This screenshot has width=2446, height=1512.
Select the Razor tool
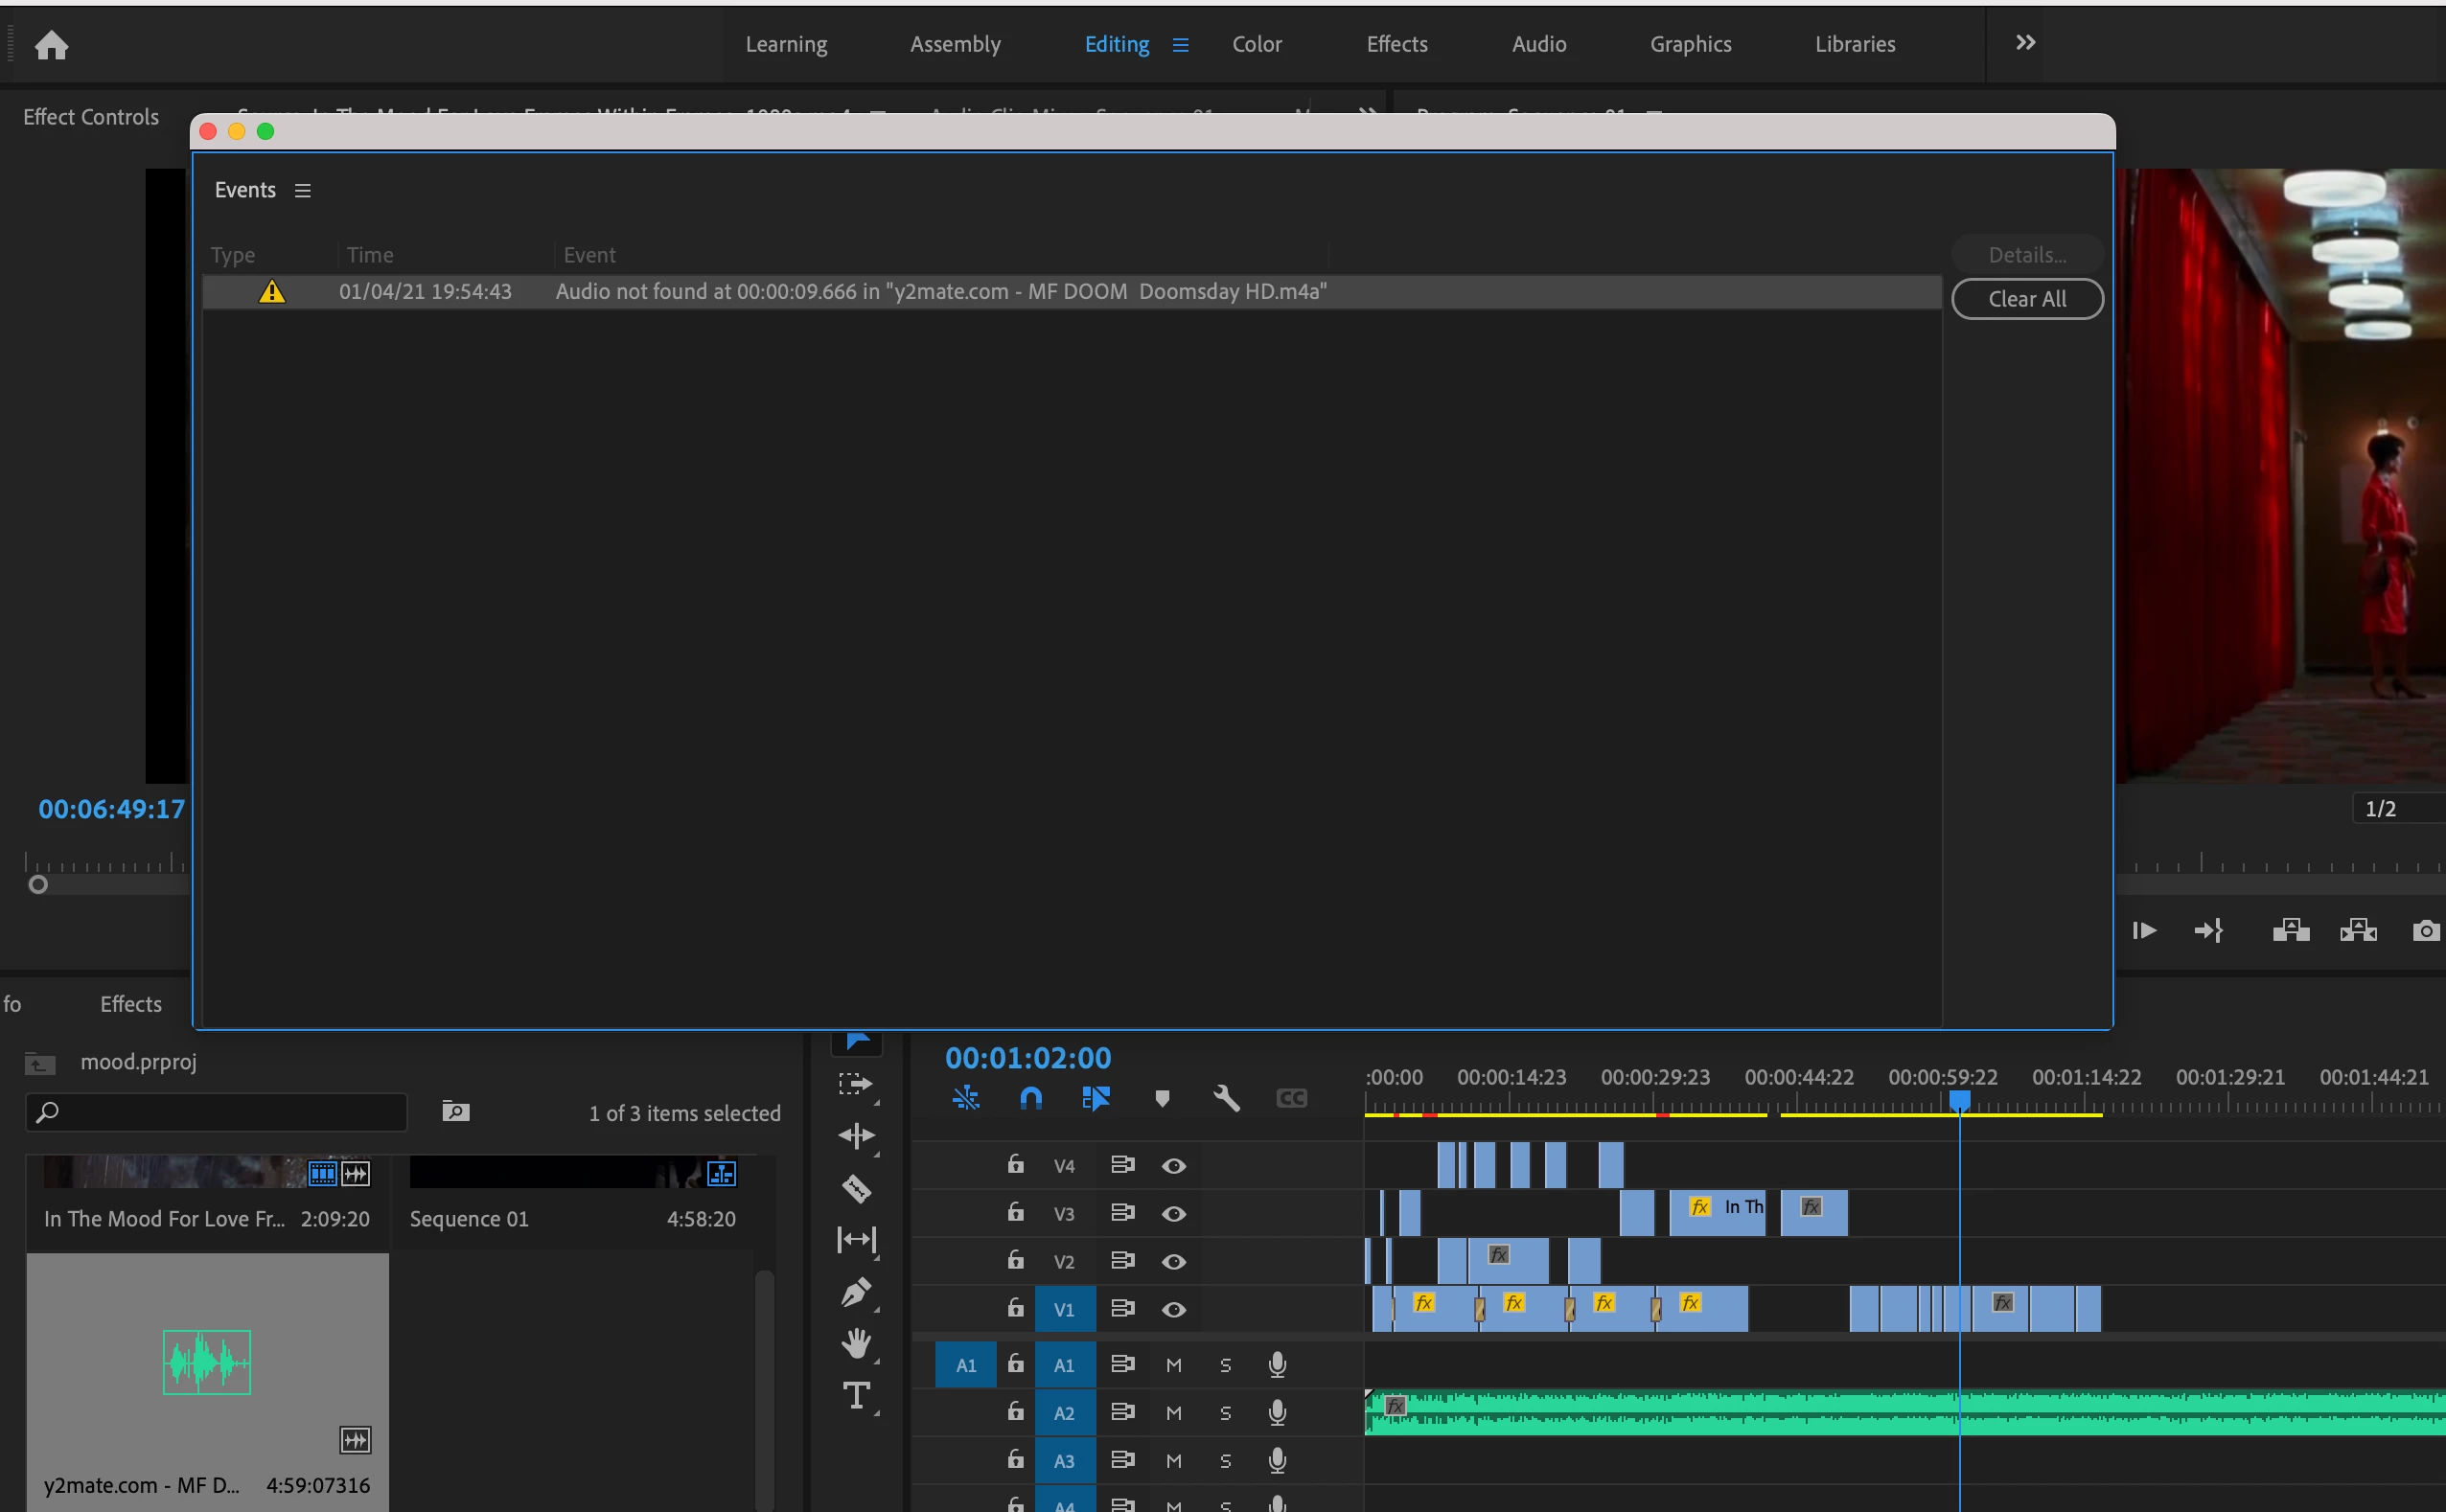[856, 1188]
